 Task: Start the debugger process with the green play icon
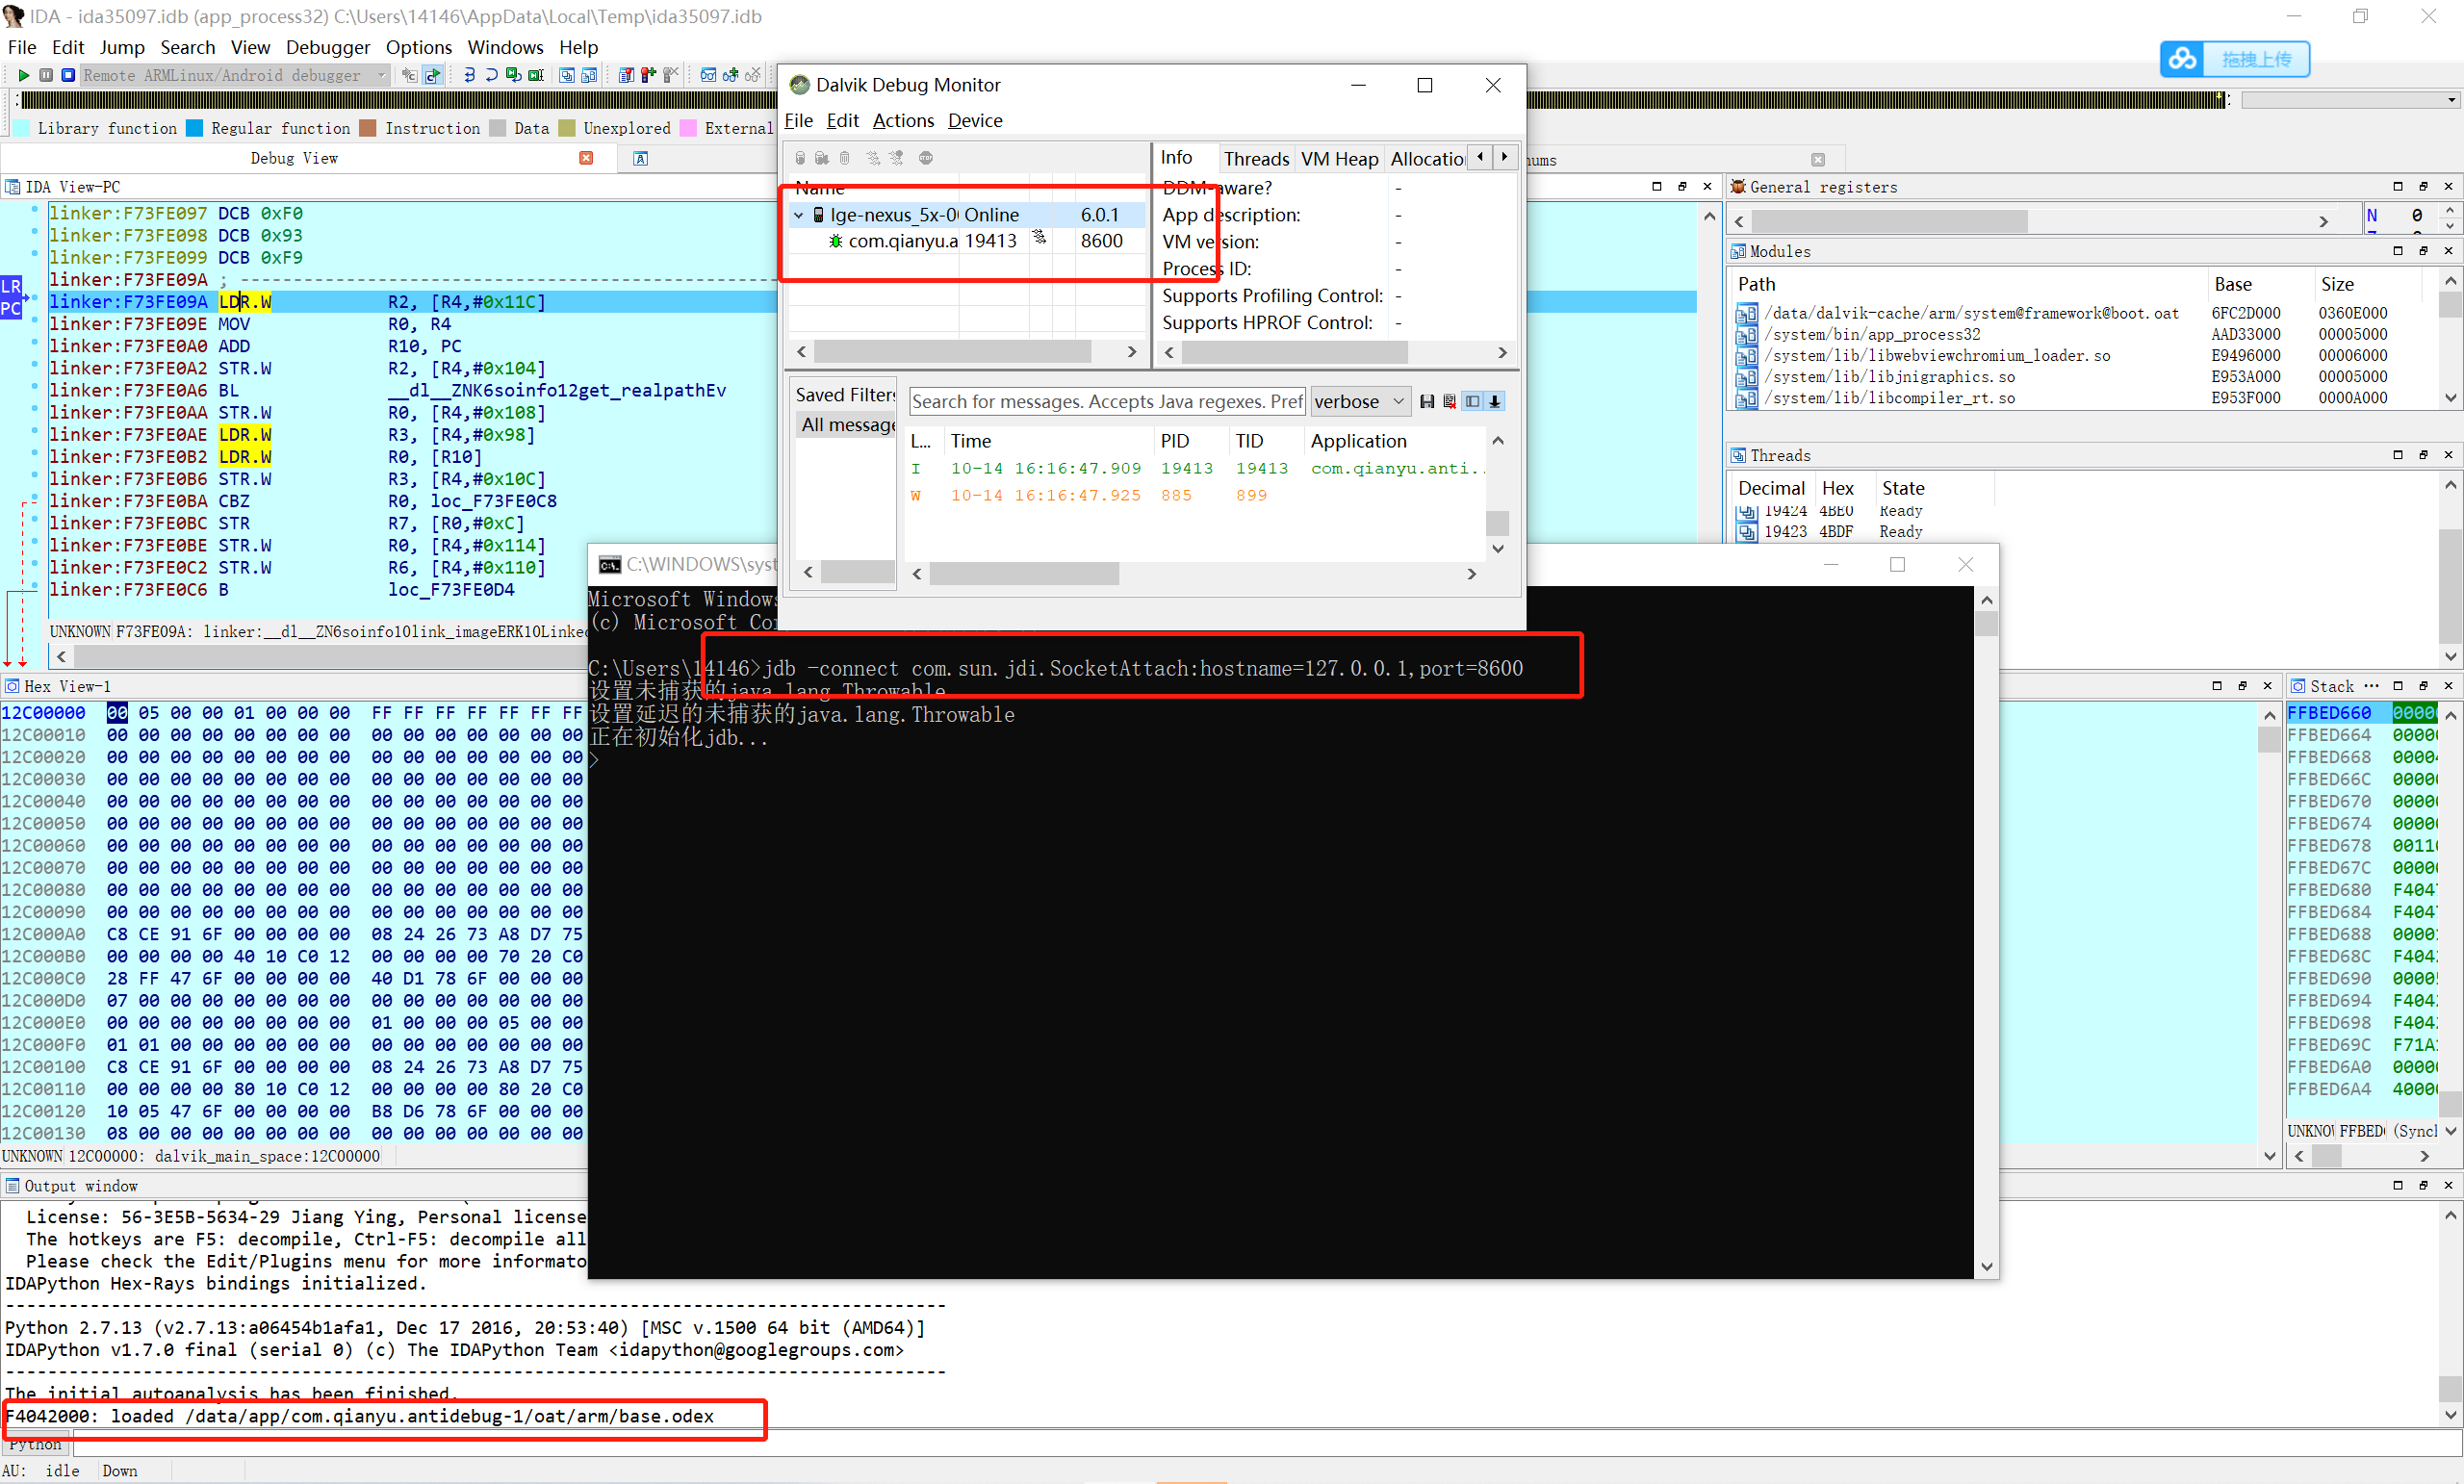24,75
